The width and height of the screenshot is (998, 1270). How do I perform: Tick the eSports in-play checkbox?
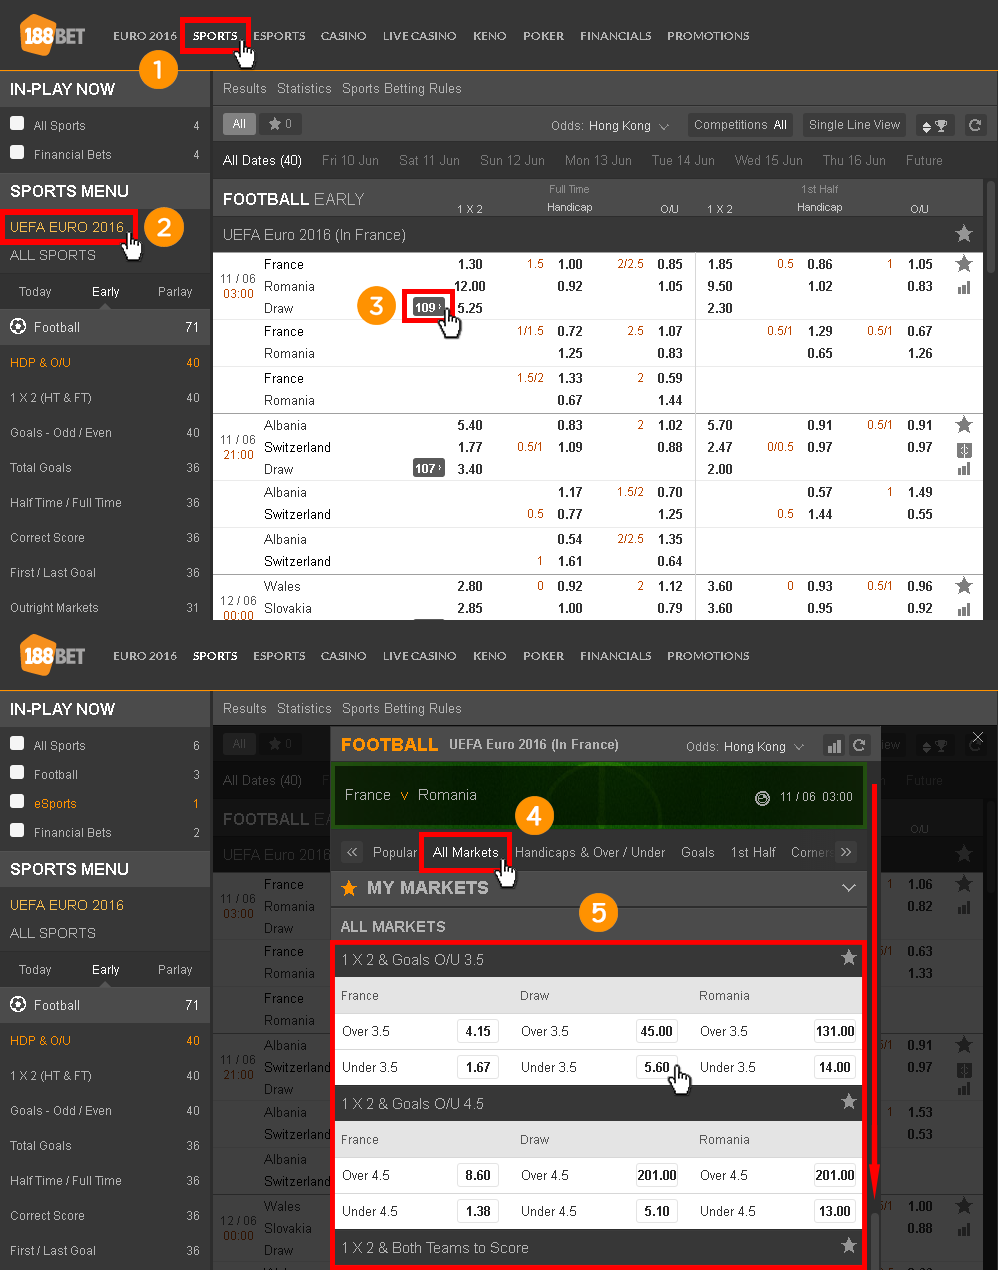click(17, 802)
